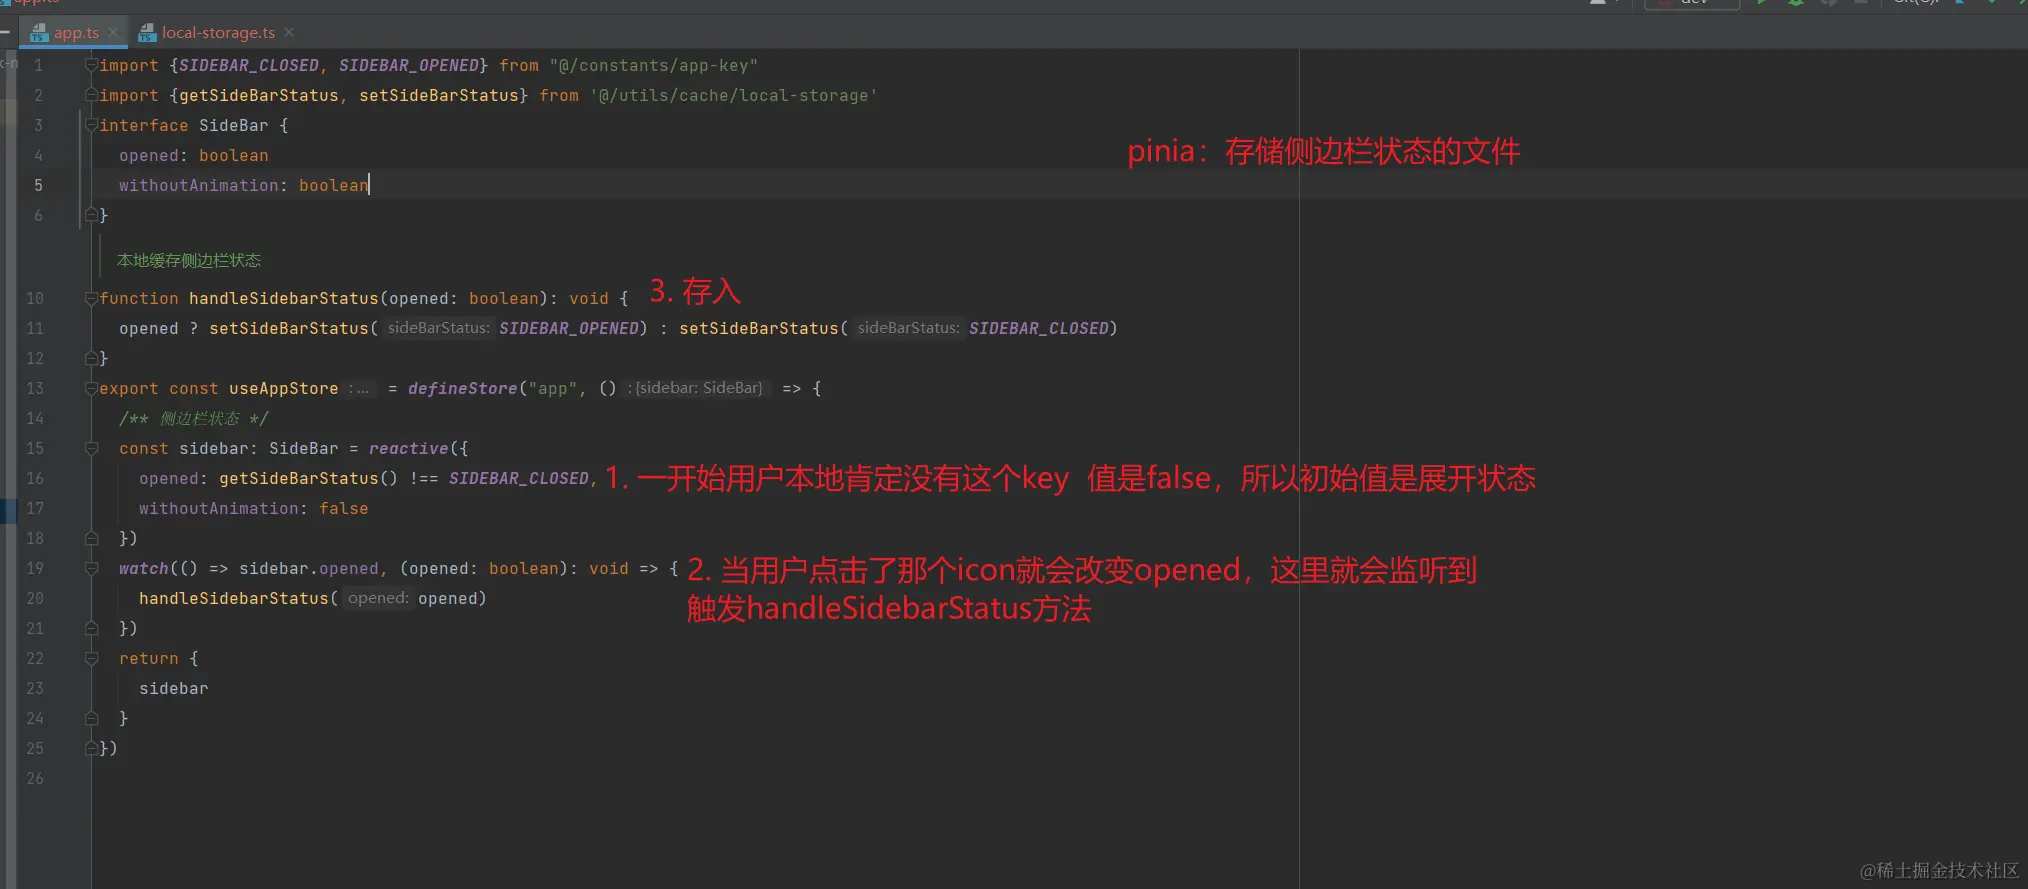Click SIDEBAR_CLOSED argument on line 11
The width and height of the screenshot is (2028, 889).
click(1039, 328)
